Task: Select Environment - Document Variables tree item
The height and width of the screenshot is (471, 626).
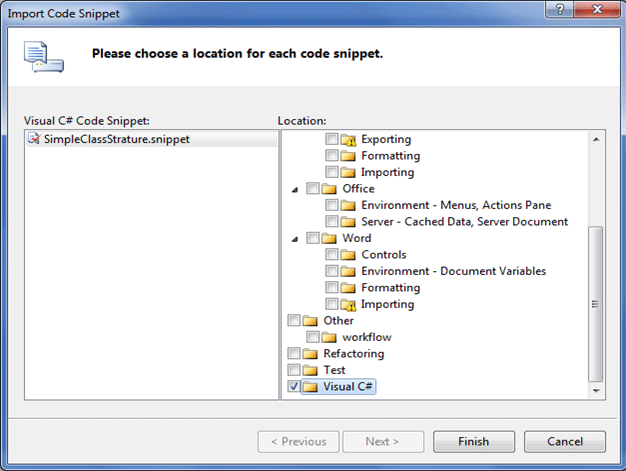Action: click(453, 271)
